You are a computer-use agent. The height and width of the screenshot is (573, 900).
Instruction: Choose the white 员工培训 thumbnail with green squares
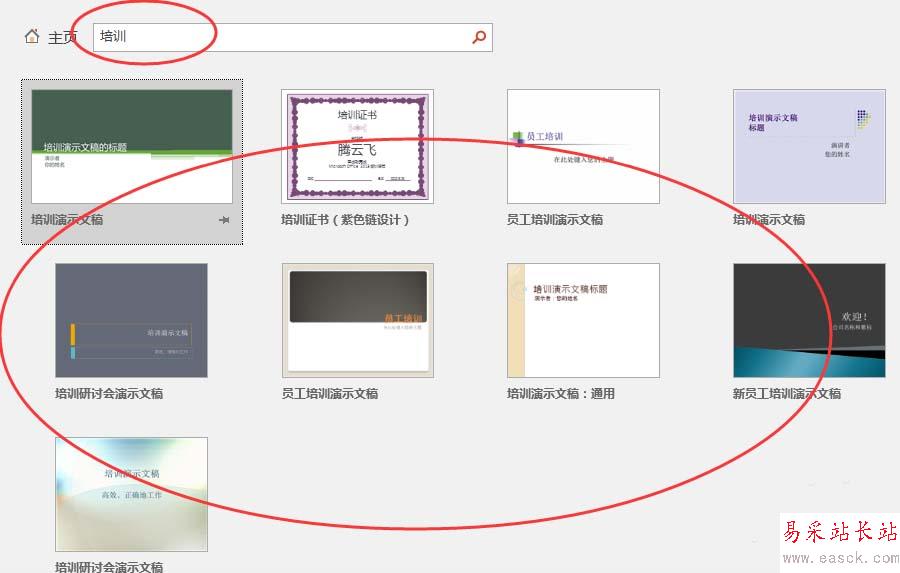(583, 146)
